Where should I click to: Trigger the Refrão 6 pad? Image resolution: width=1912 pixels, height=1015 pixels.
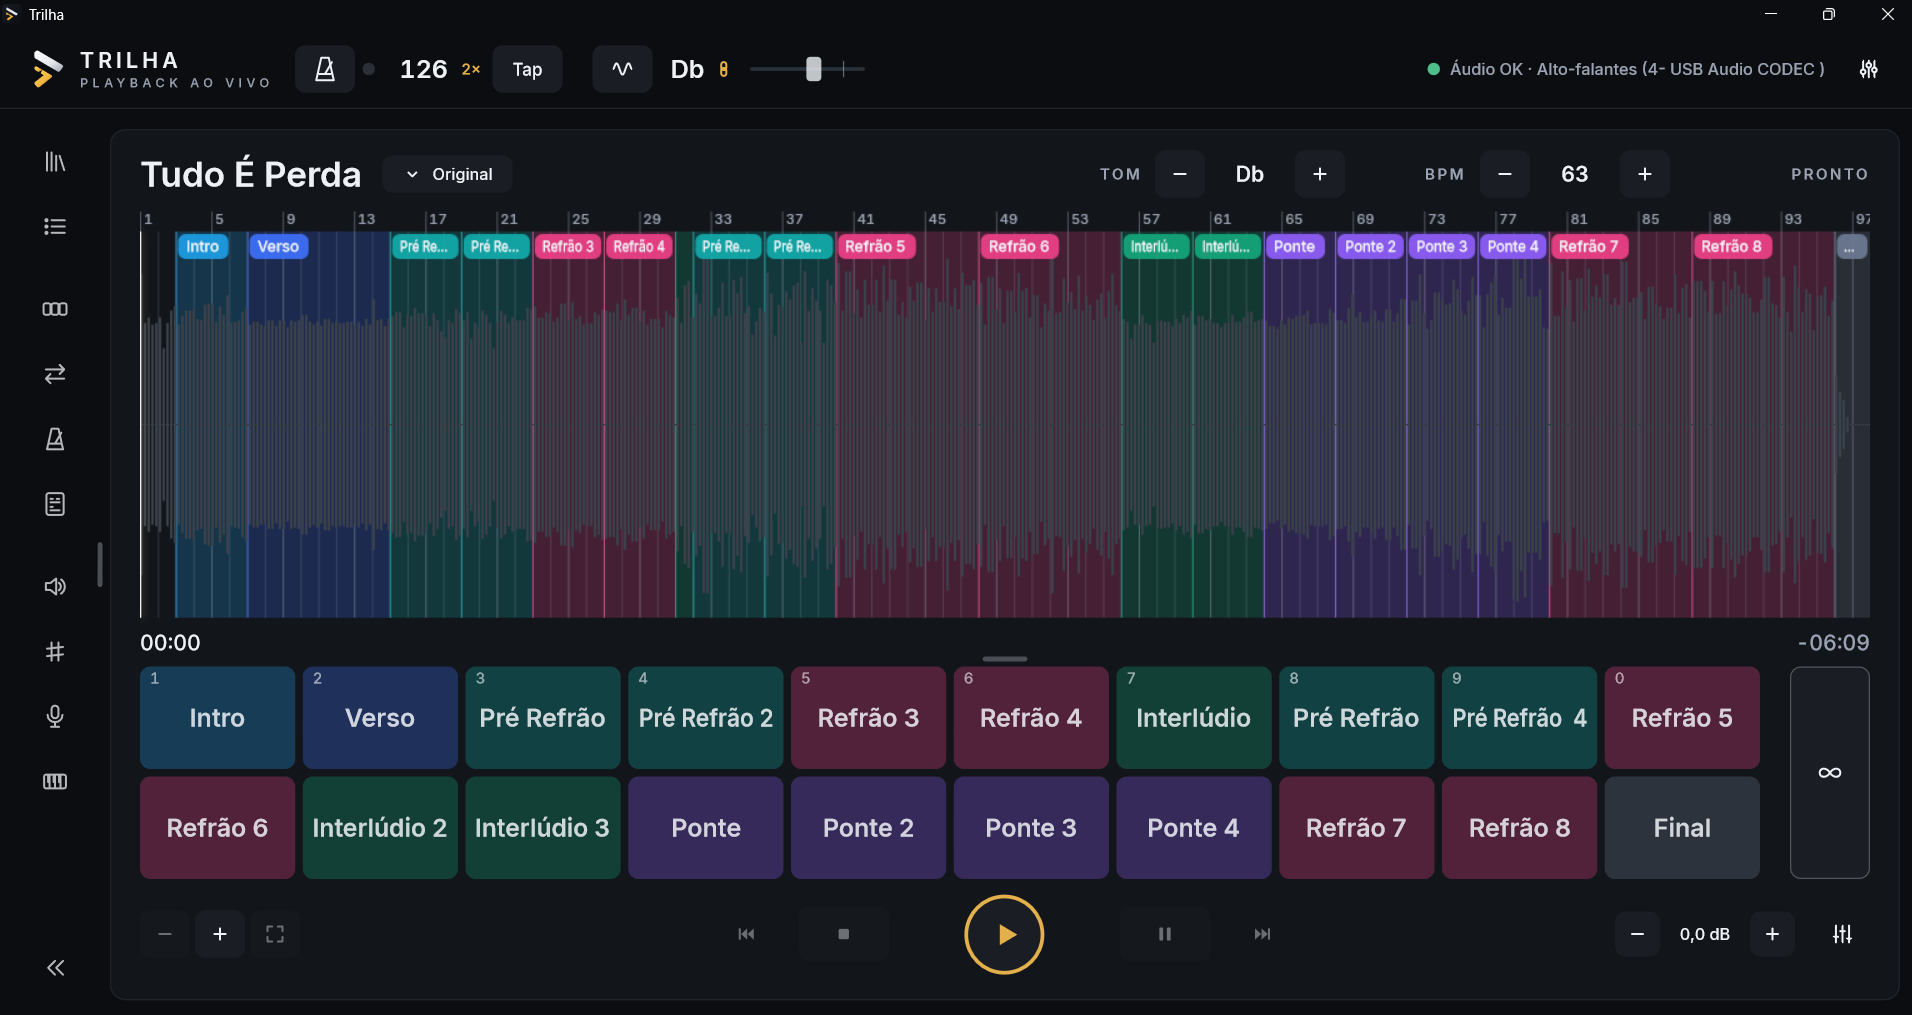point(217,828)
